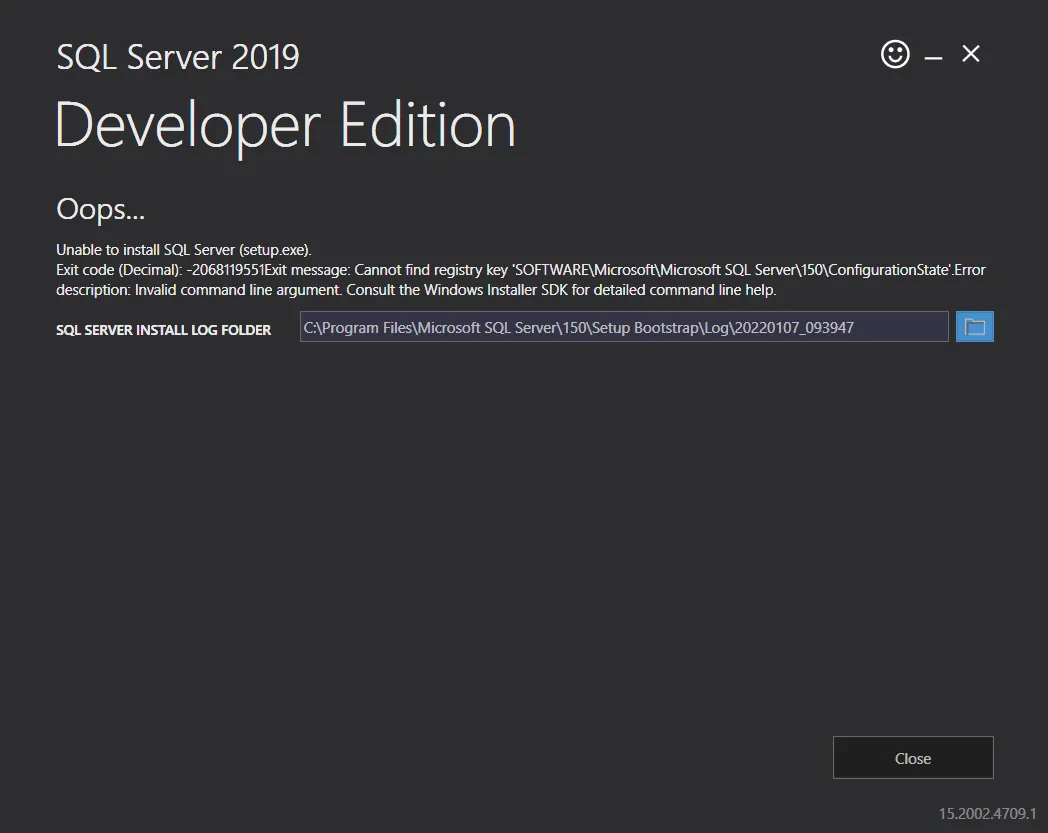This screenshot has width=1048, height=833.
Task: Close the installer with the X button
Action: tap(970, 54)
